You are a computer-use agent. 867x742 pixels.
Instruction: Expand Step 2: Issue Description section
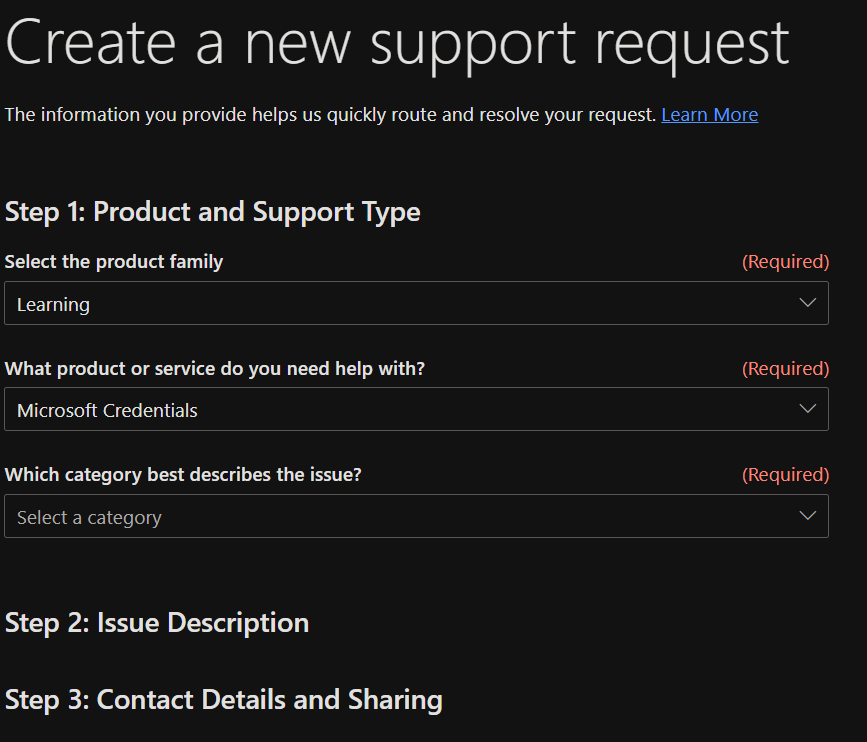tap(157, 623)
